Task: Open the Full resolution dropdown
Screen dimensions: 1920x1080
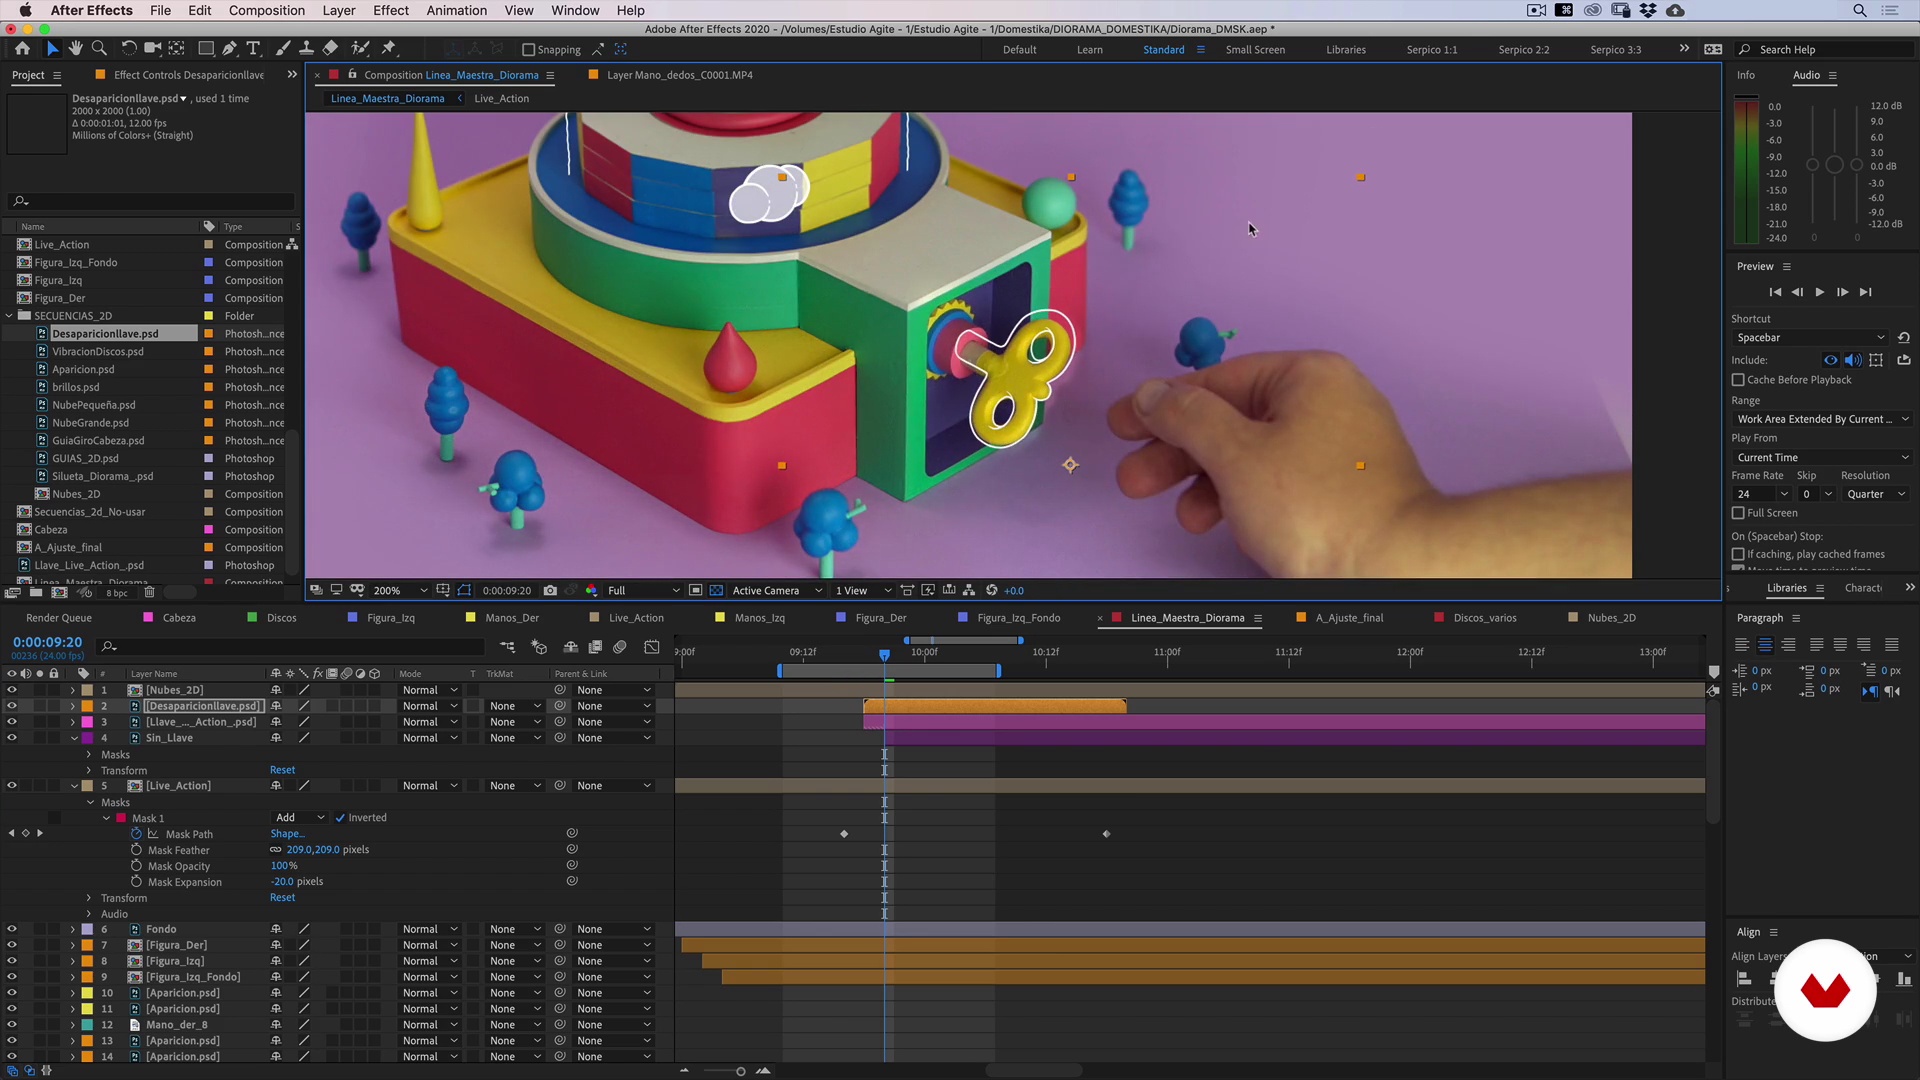Action: 643,591
